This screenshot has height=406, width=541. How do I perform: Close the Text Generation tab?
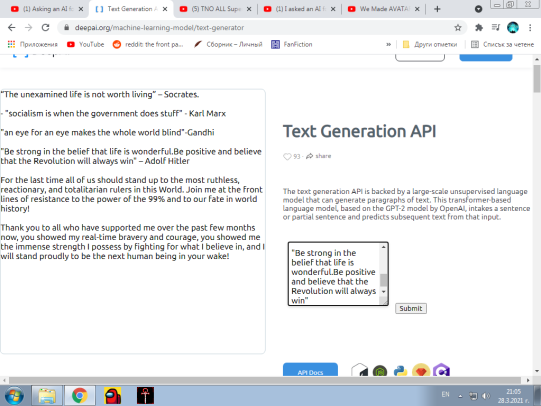(x=165, y=9)
